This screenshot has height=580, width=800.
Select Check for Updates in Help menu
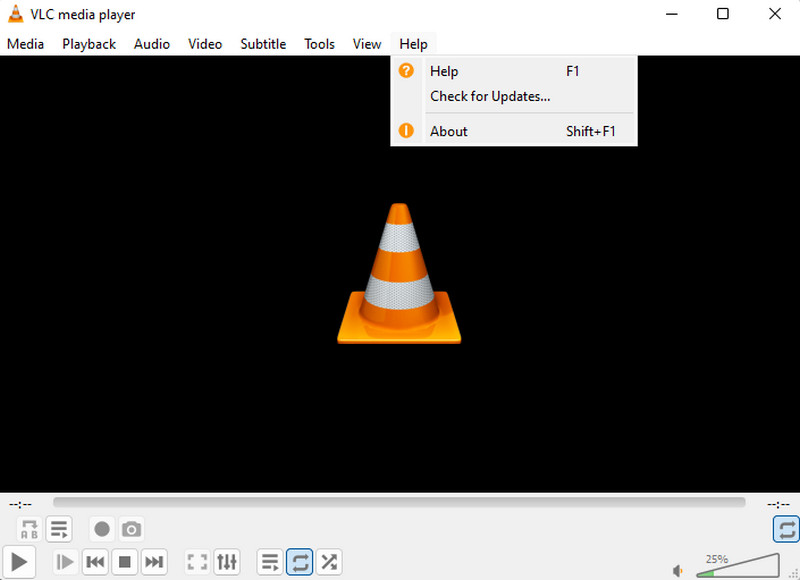[489, 96]
